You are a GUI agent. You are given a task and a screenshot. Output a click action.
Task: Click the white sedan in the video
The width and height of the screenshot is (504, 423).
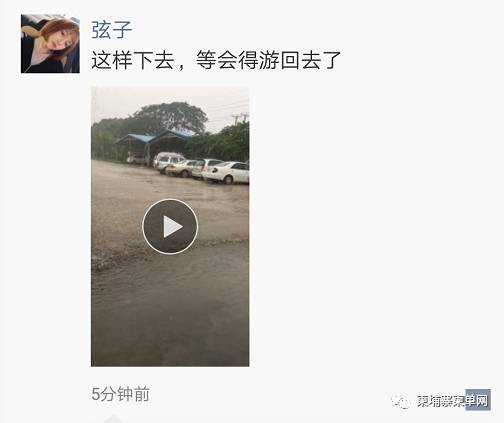point(227,172)
